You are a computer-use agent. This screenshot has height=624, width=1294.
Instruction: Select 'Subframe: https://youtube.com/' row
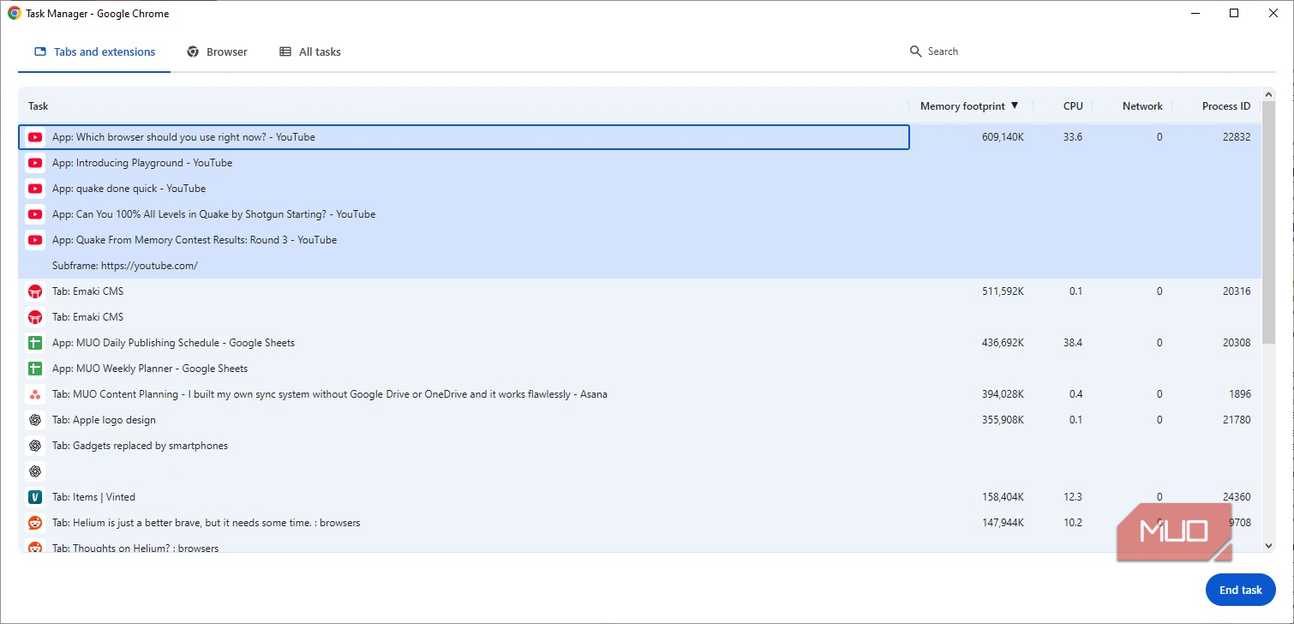click(640, 266)
